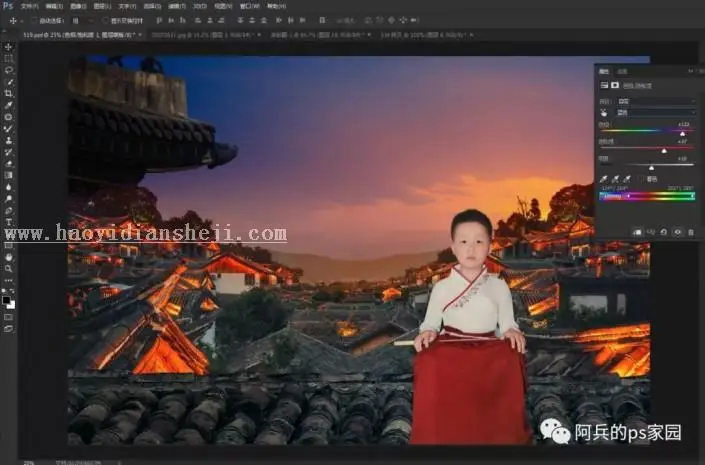Pick the add-to-sample eyedropper in Properties

(x=616, y=179)
